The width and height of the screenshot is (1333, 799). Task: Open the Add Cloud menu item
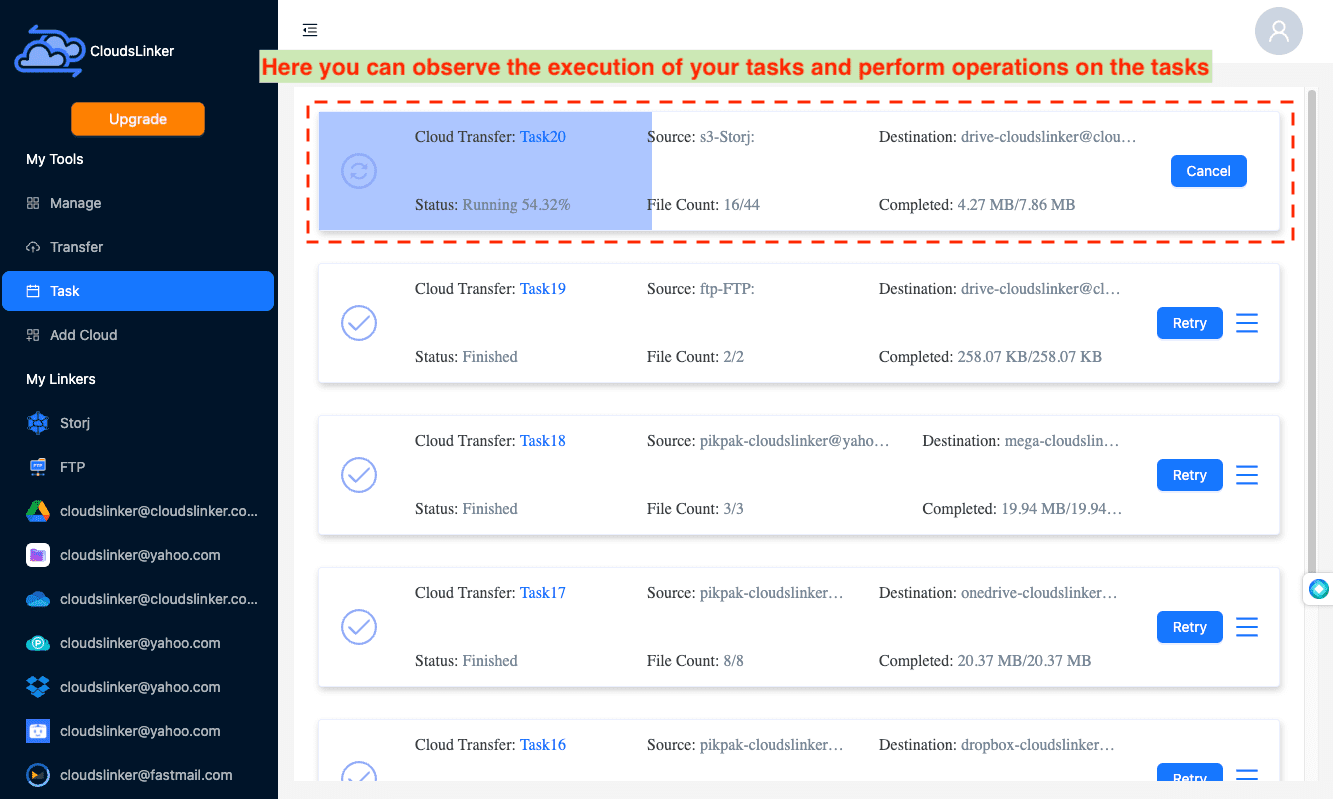(138, 335)
